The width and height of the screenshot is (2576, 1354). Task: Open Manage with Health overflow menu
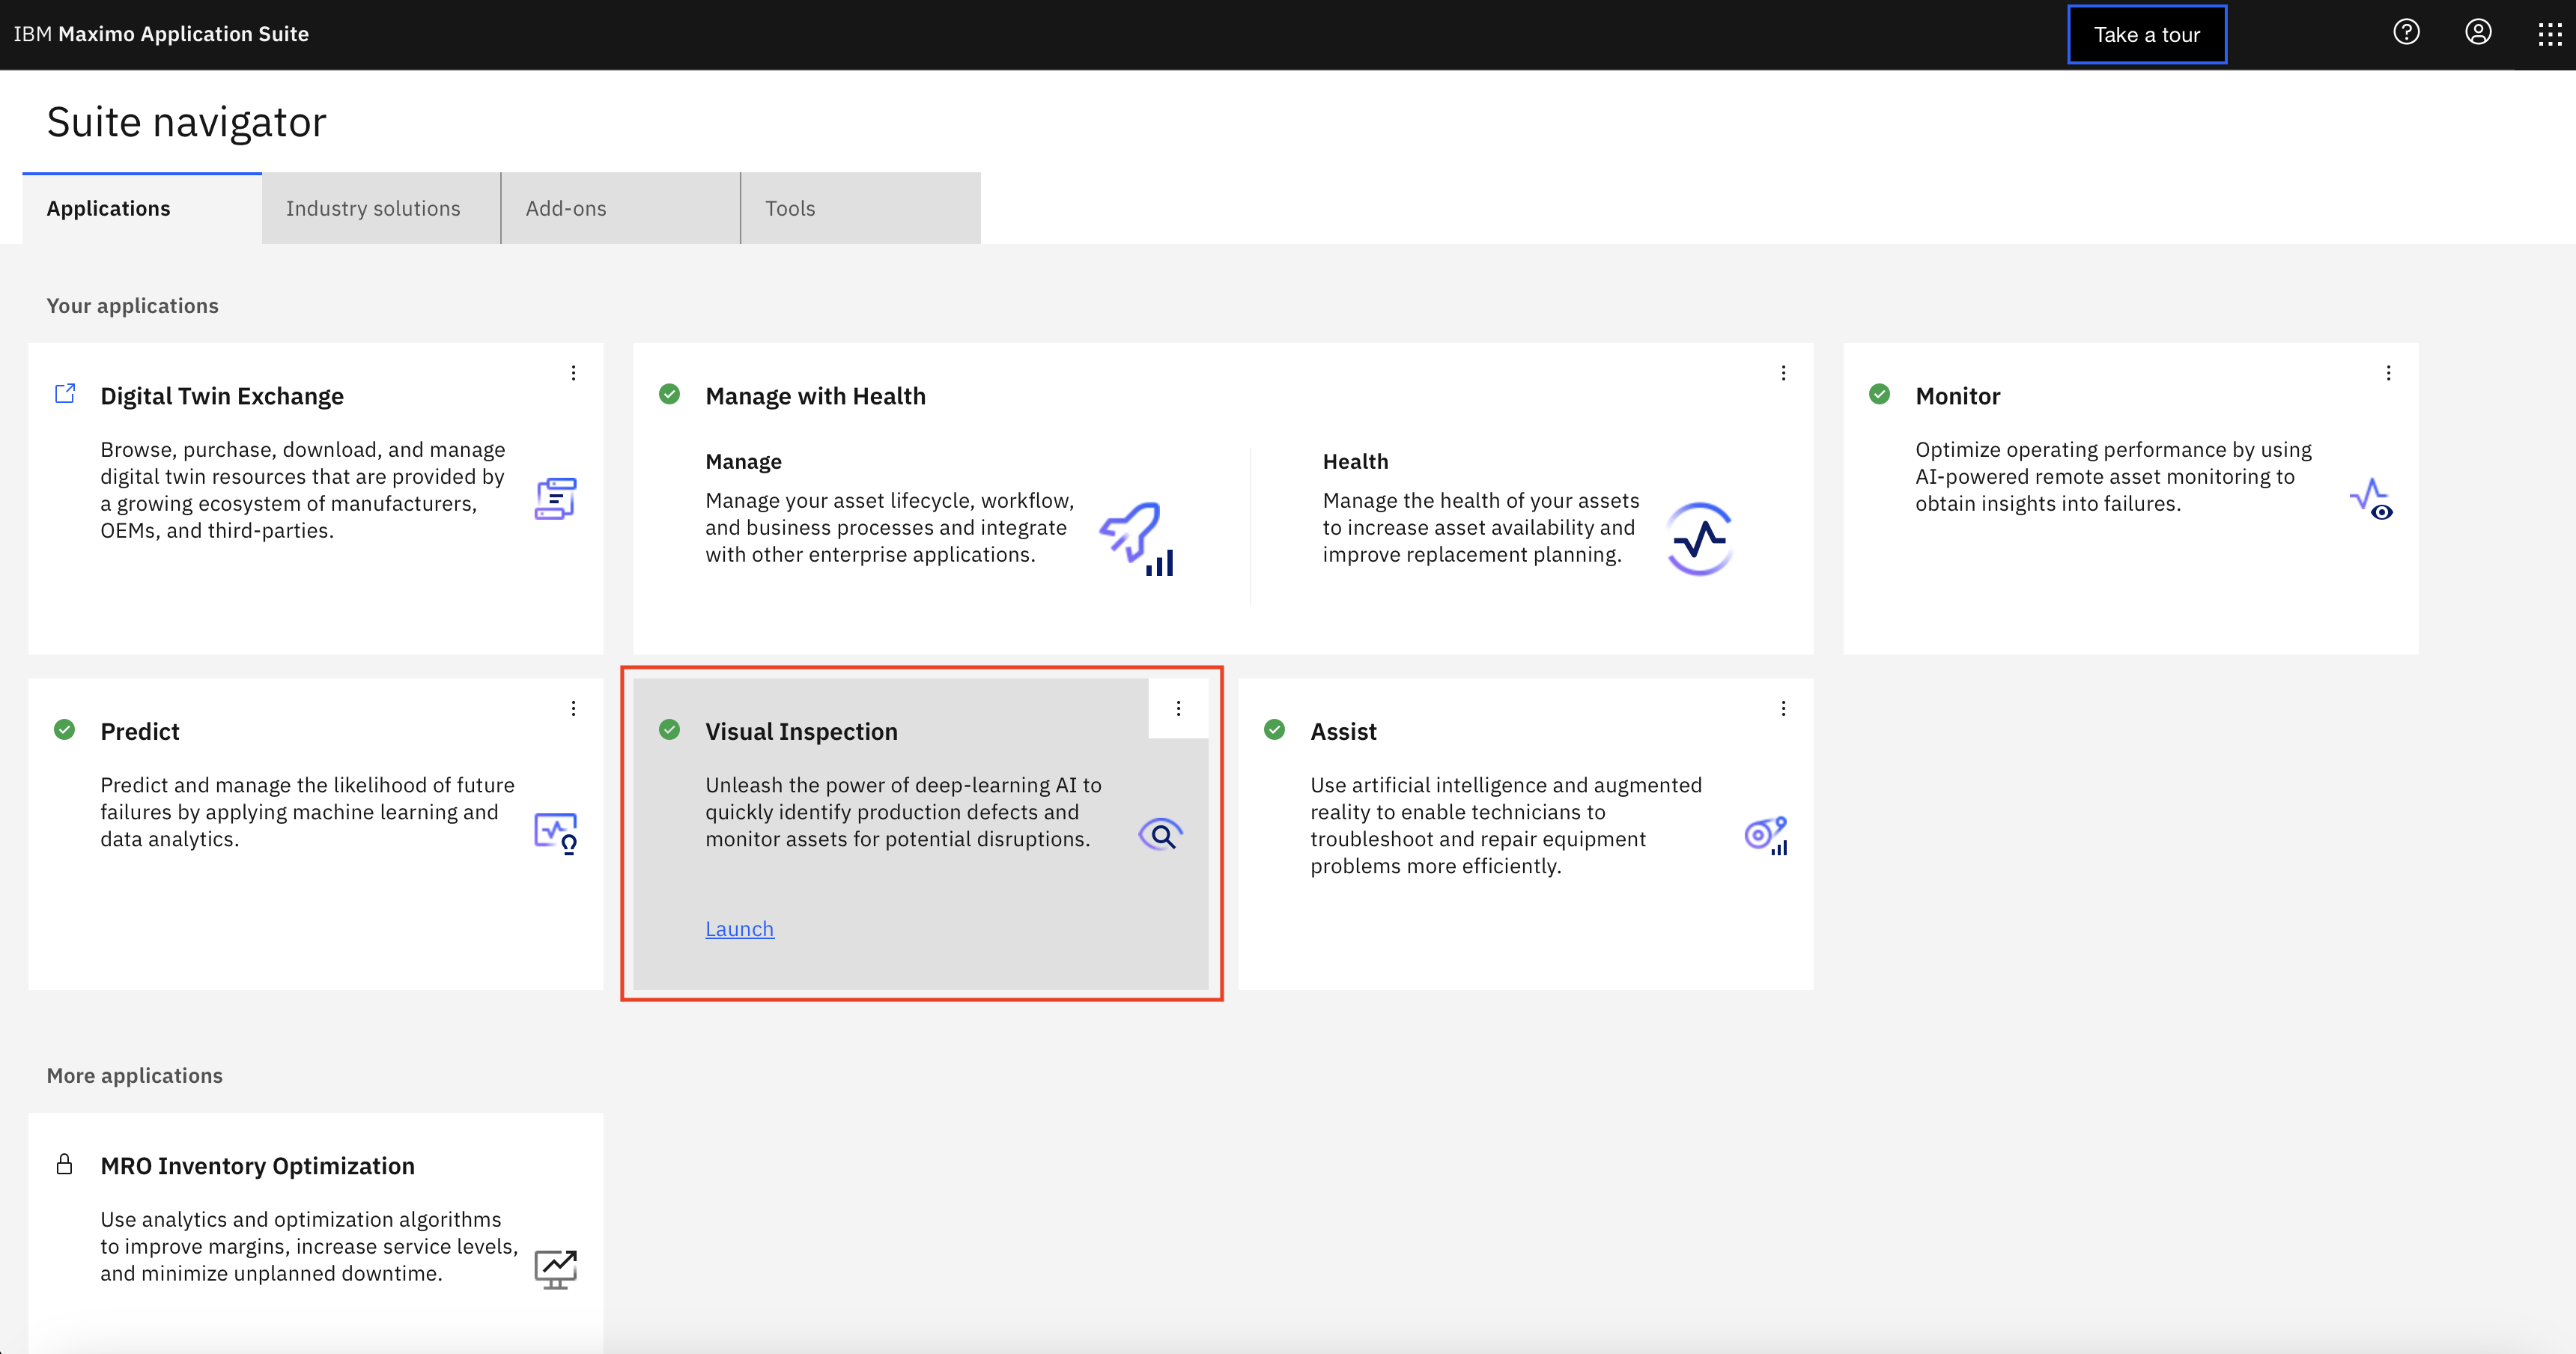[x=1783, y=373]
